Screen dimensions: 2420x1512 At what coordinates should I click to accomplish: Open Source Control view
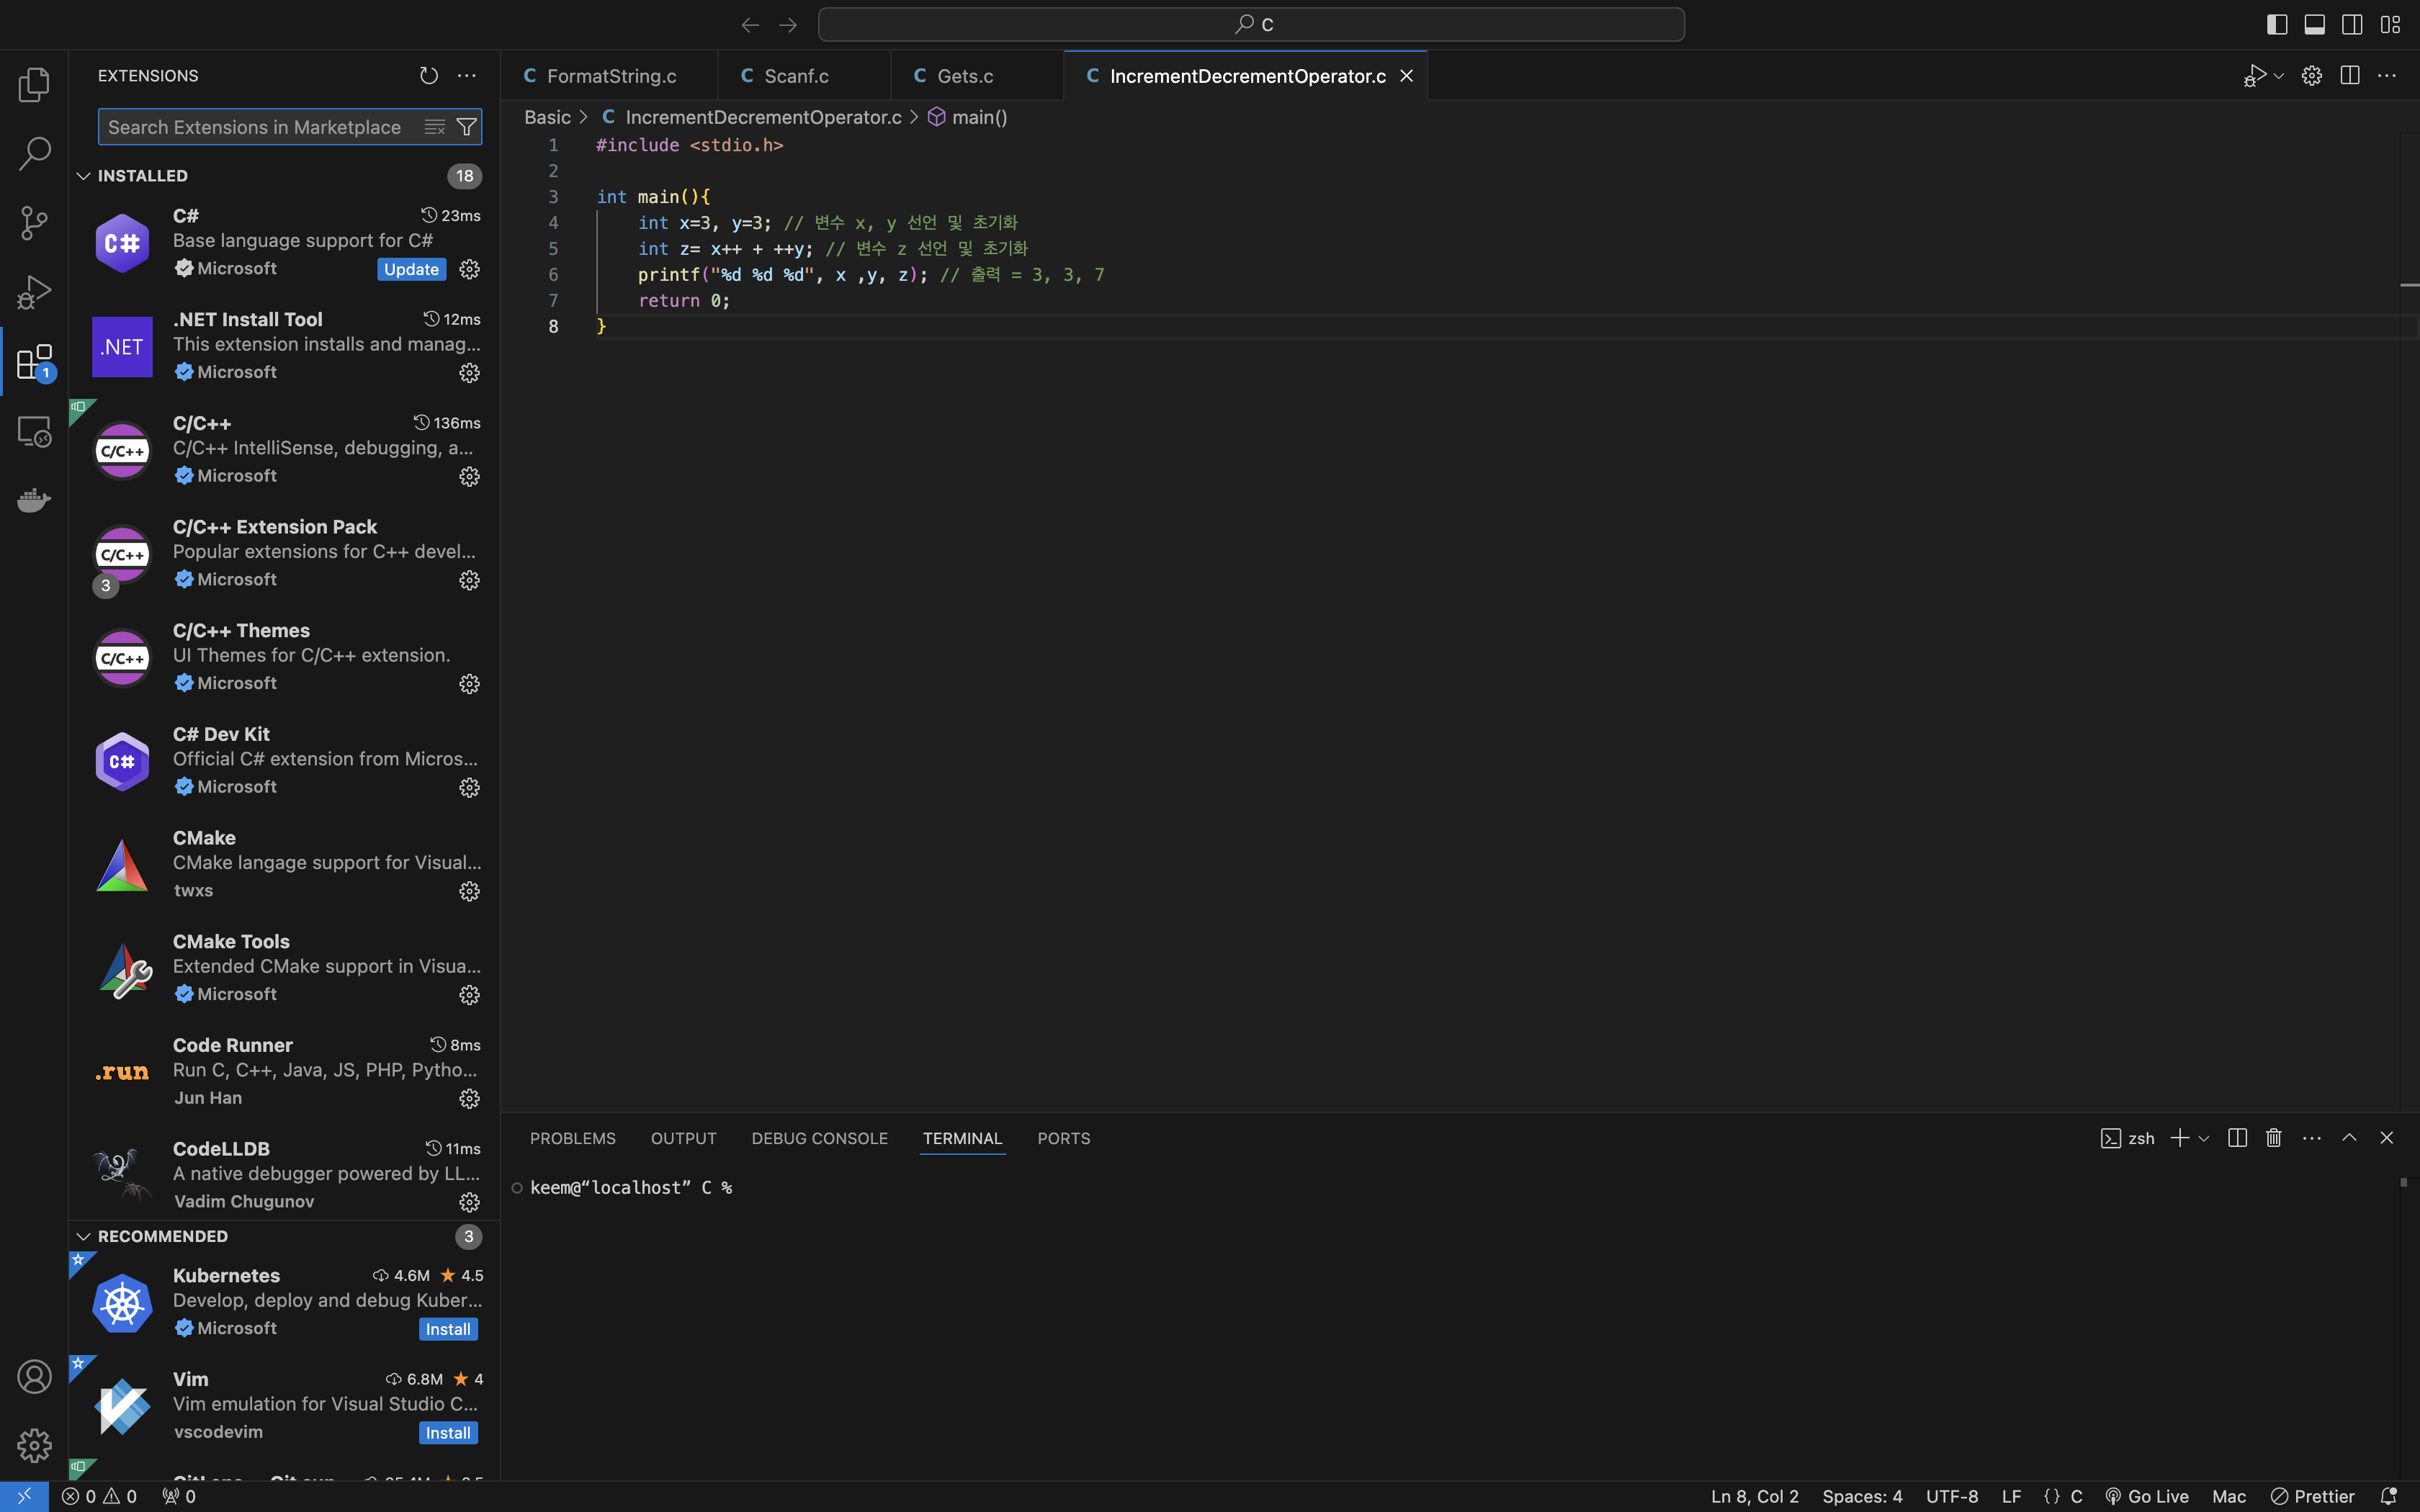click(x=34, y=223)
